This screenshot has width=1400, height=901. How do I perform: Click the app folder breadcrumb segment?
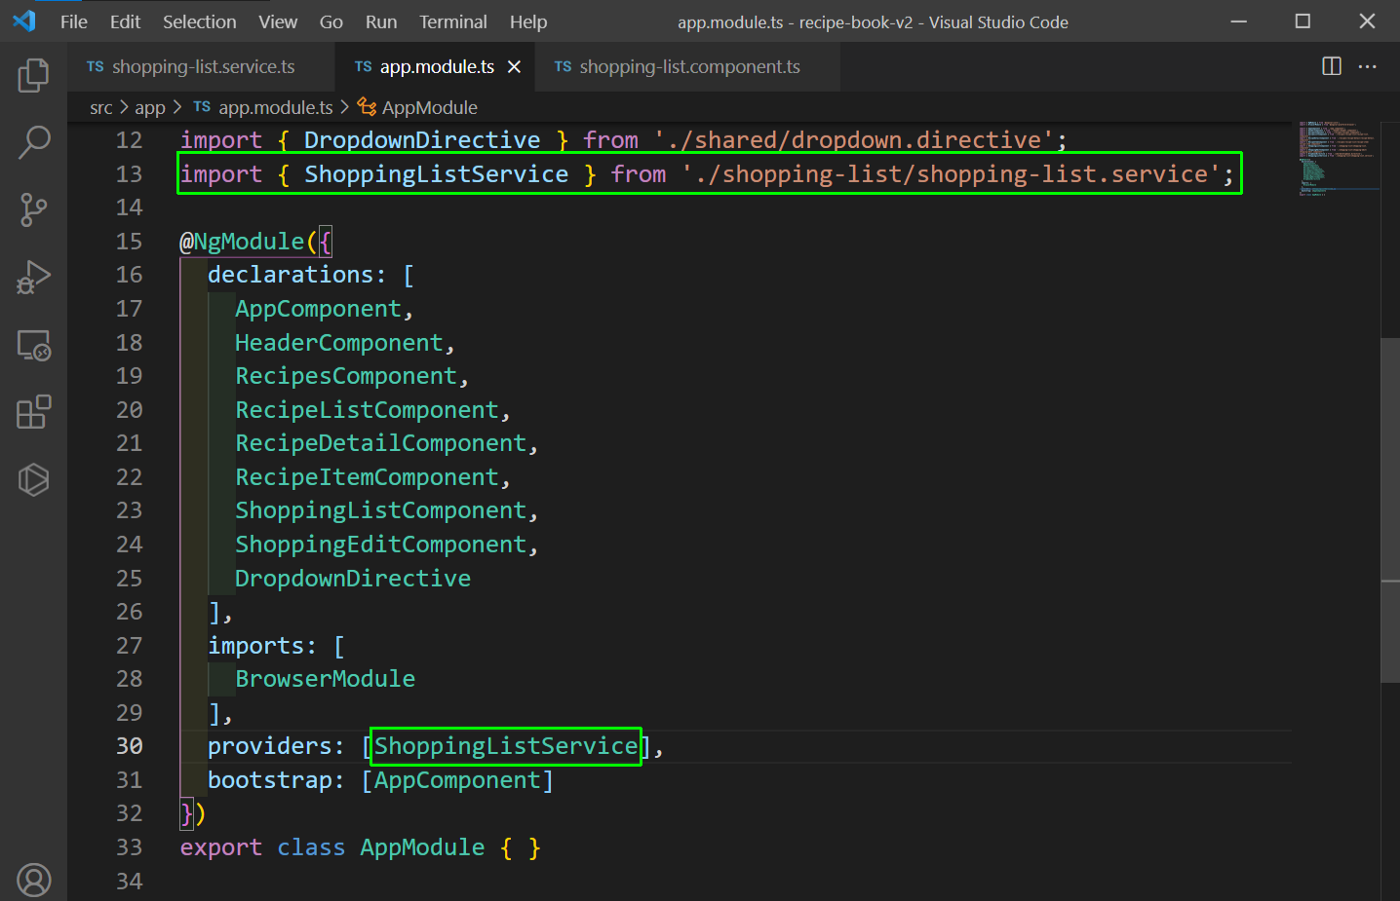[150, 107]
